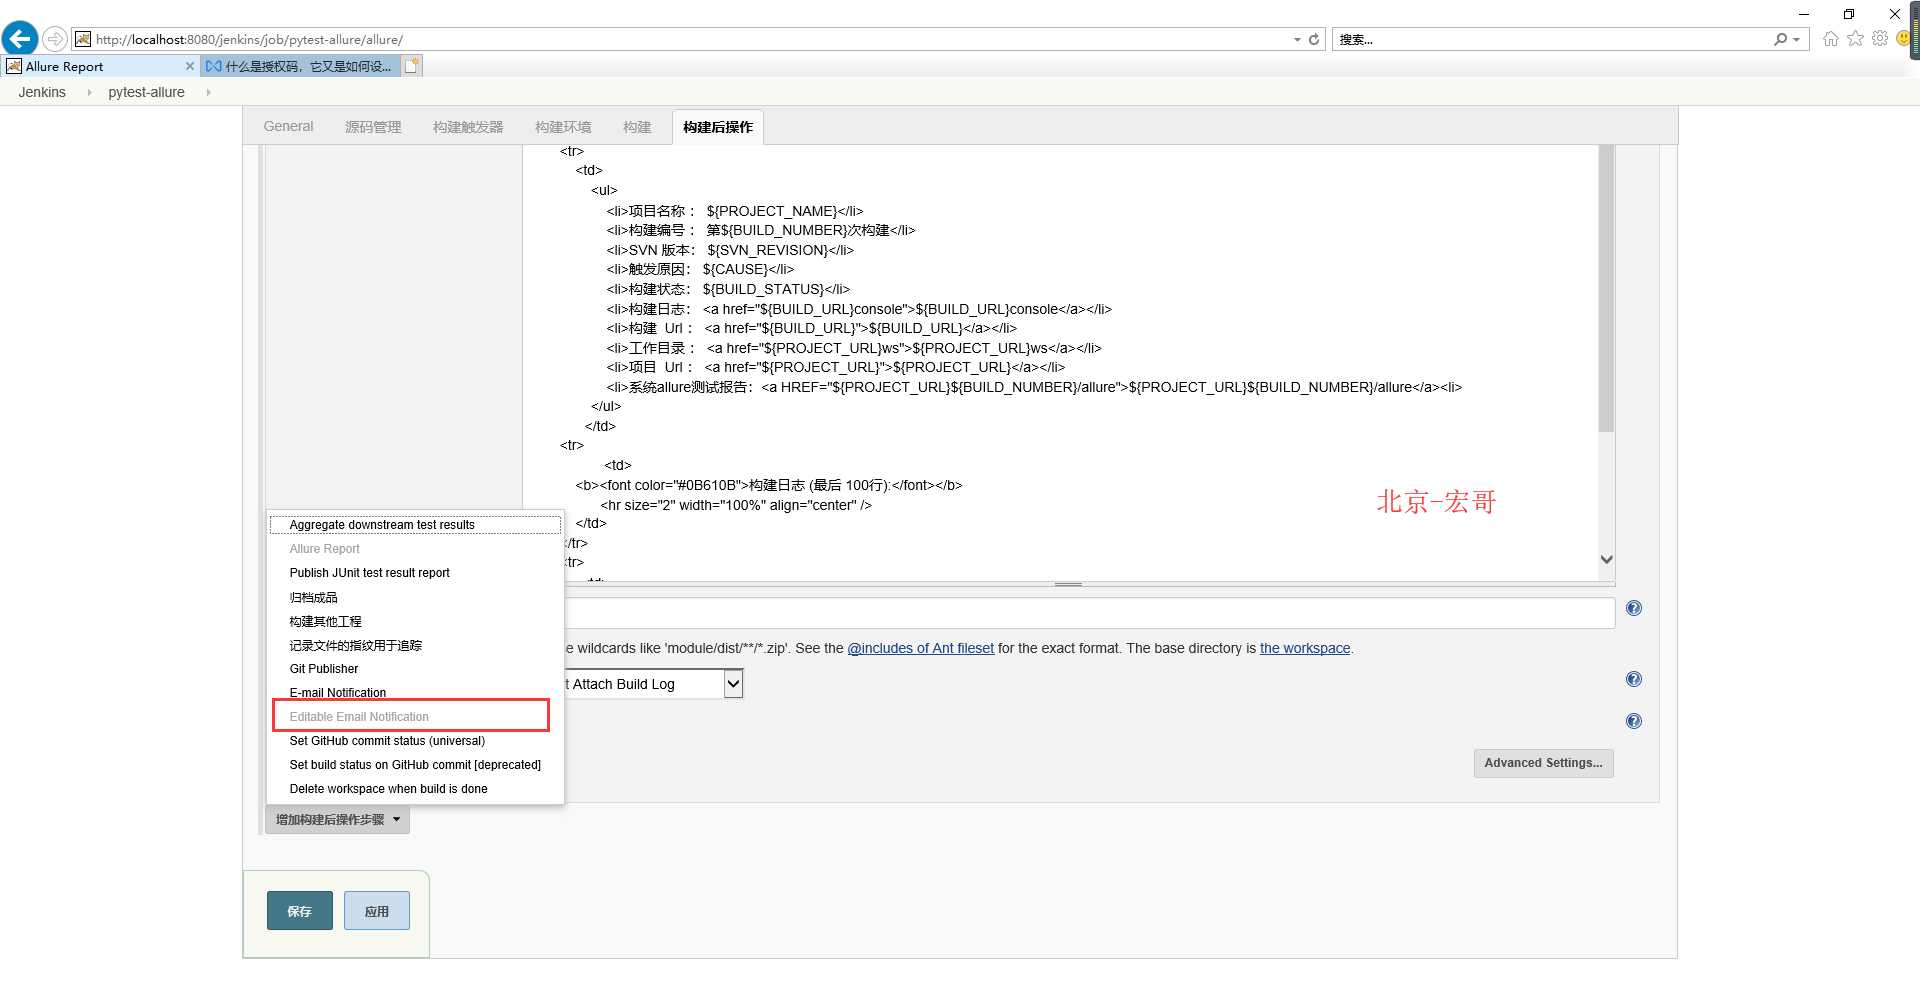Open the workspace link
1920x996 pixels.
[1305, 648]
